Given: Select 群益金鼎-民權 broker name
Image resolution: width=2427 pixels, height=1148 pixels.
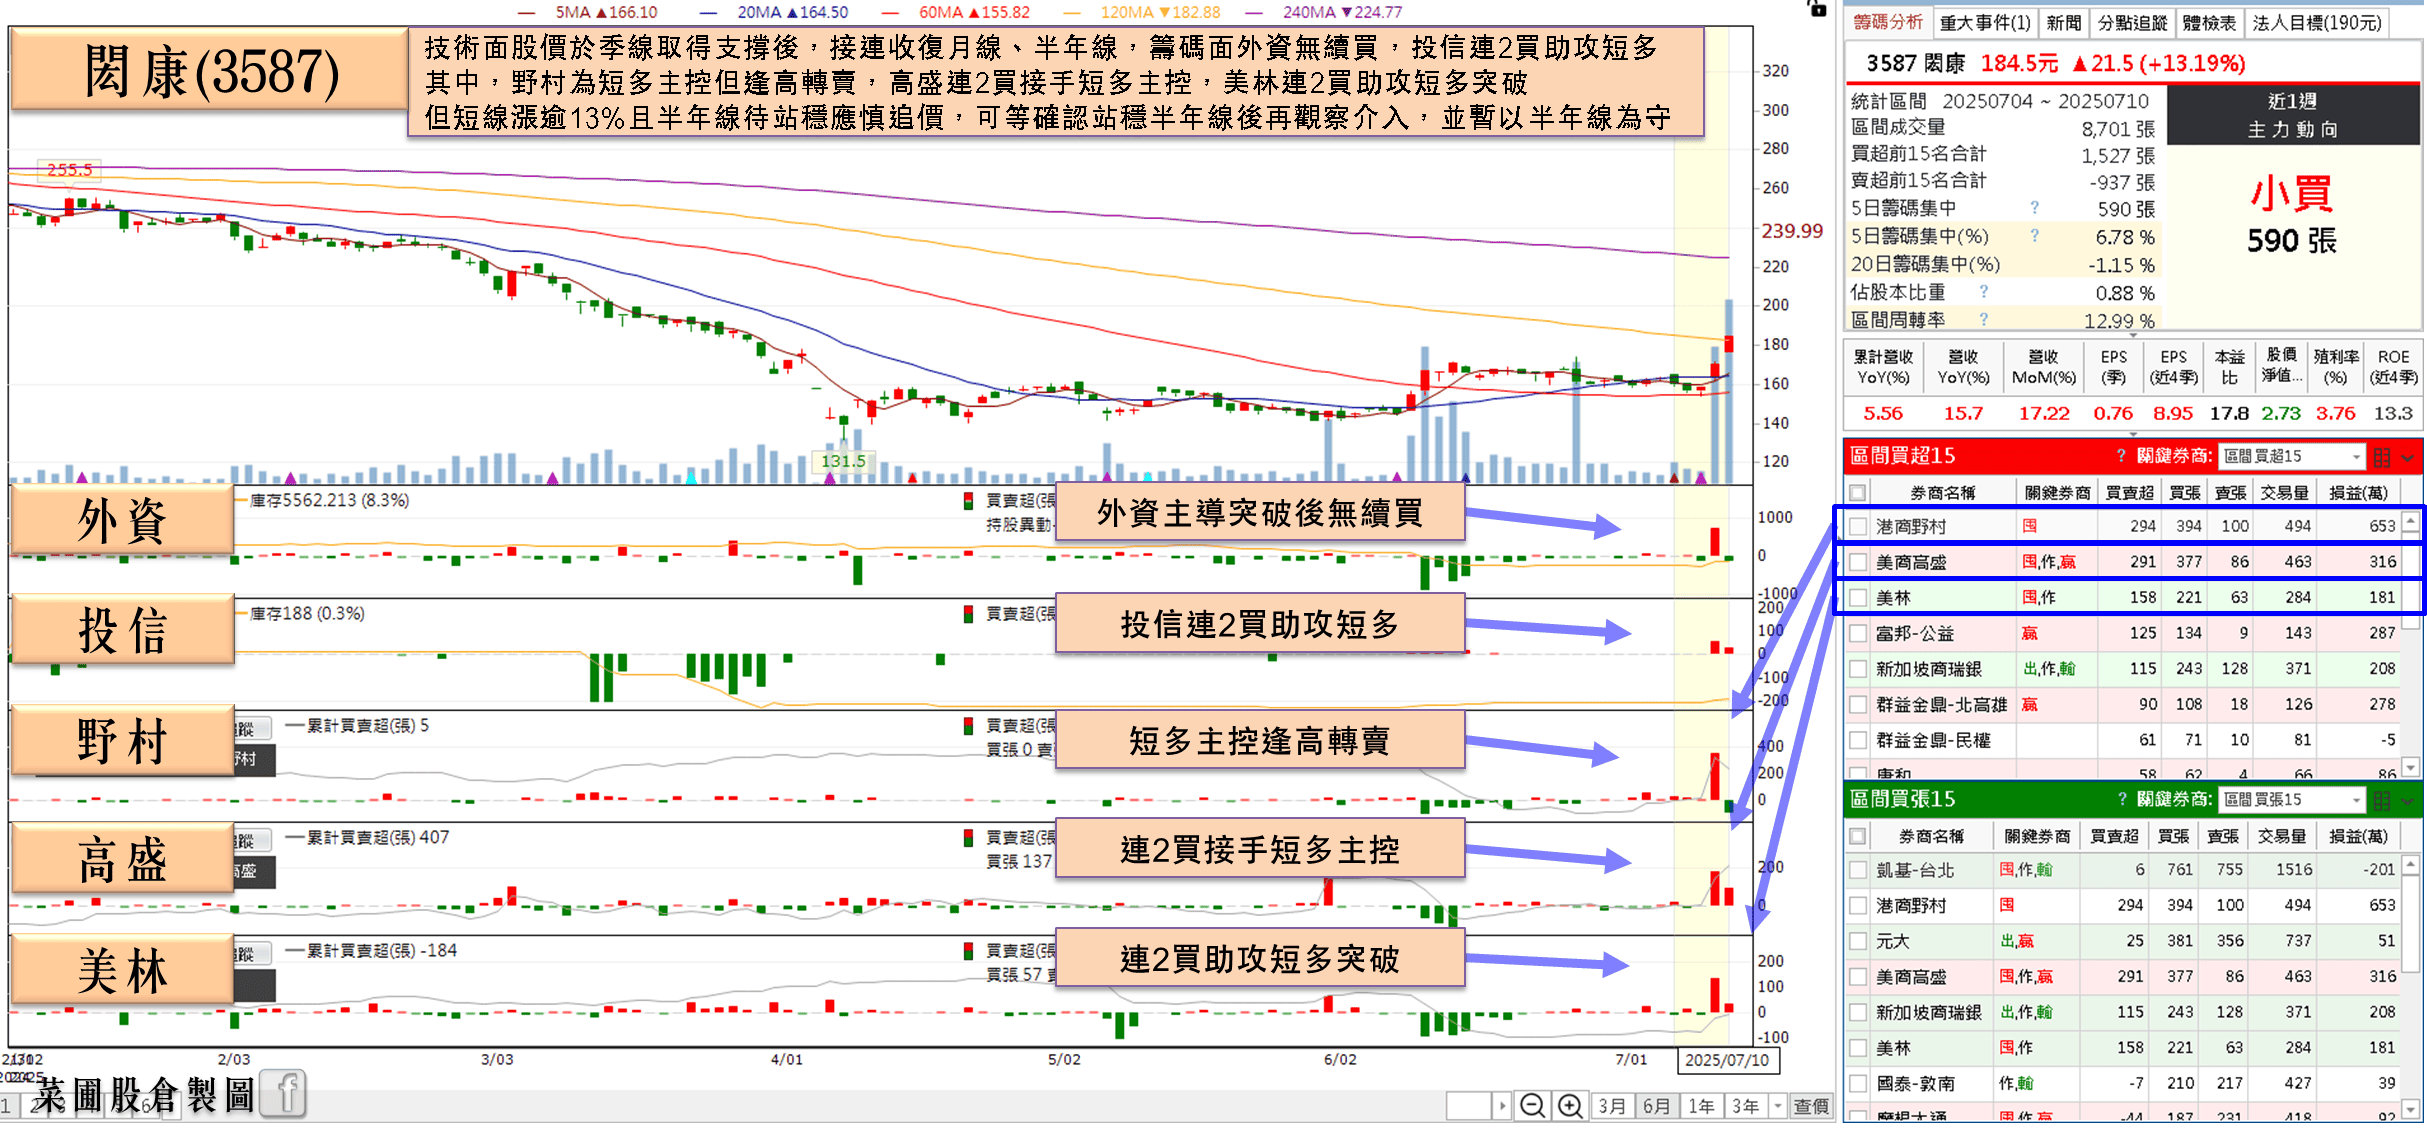Looking at the screenshot, I should 1933,740.
